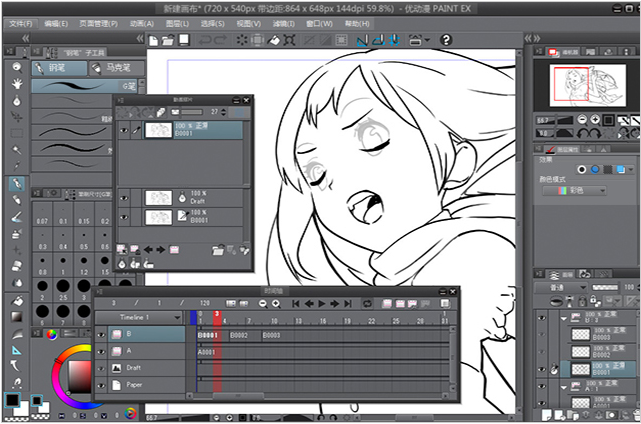Collapse the B : 3 animation folder
Viewport: 641px width, 424px height.
click(x=564, y=318)
